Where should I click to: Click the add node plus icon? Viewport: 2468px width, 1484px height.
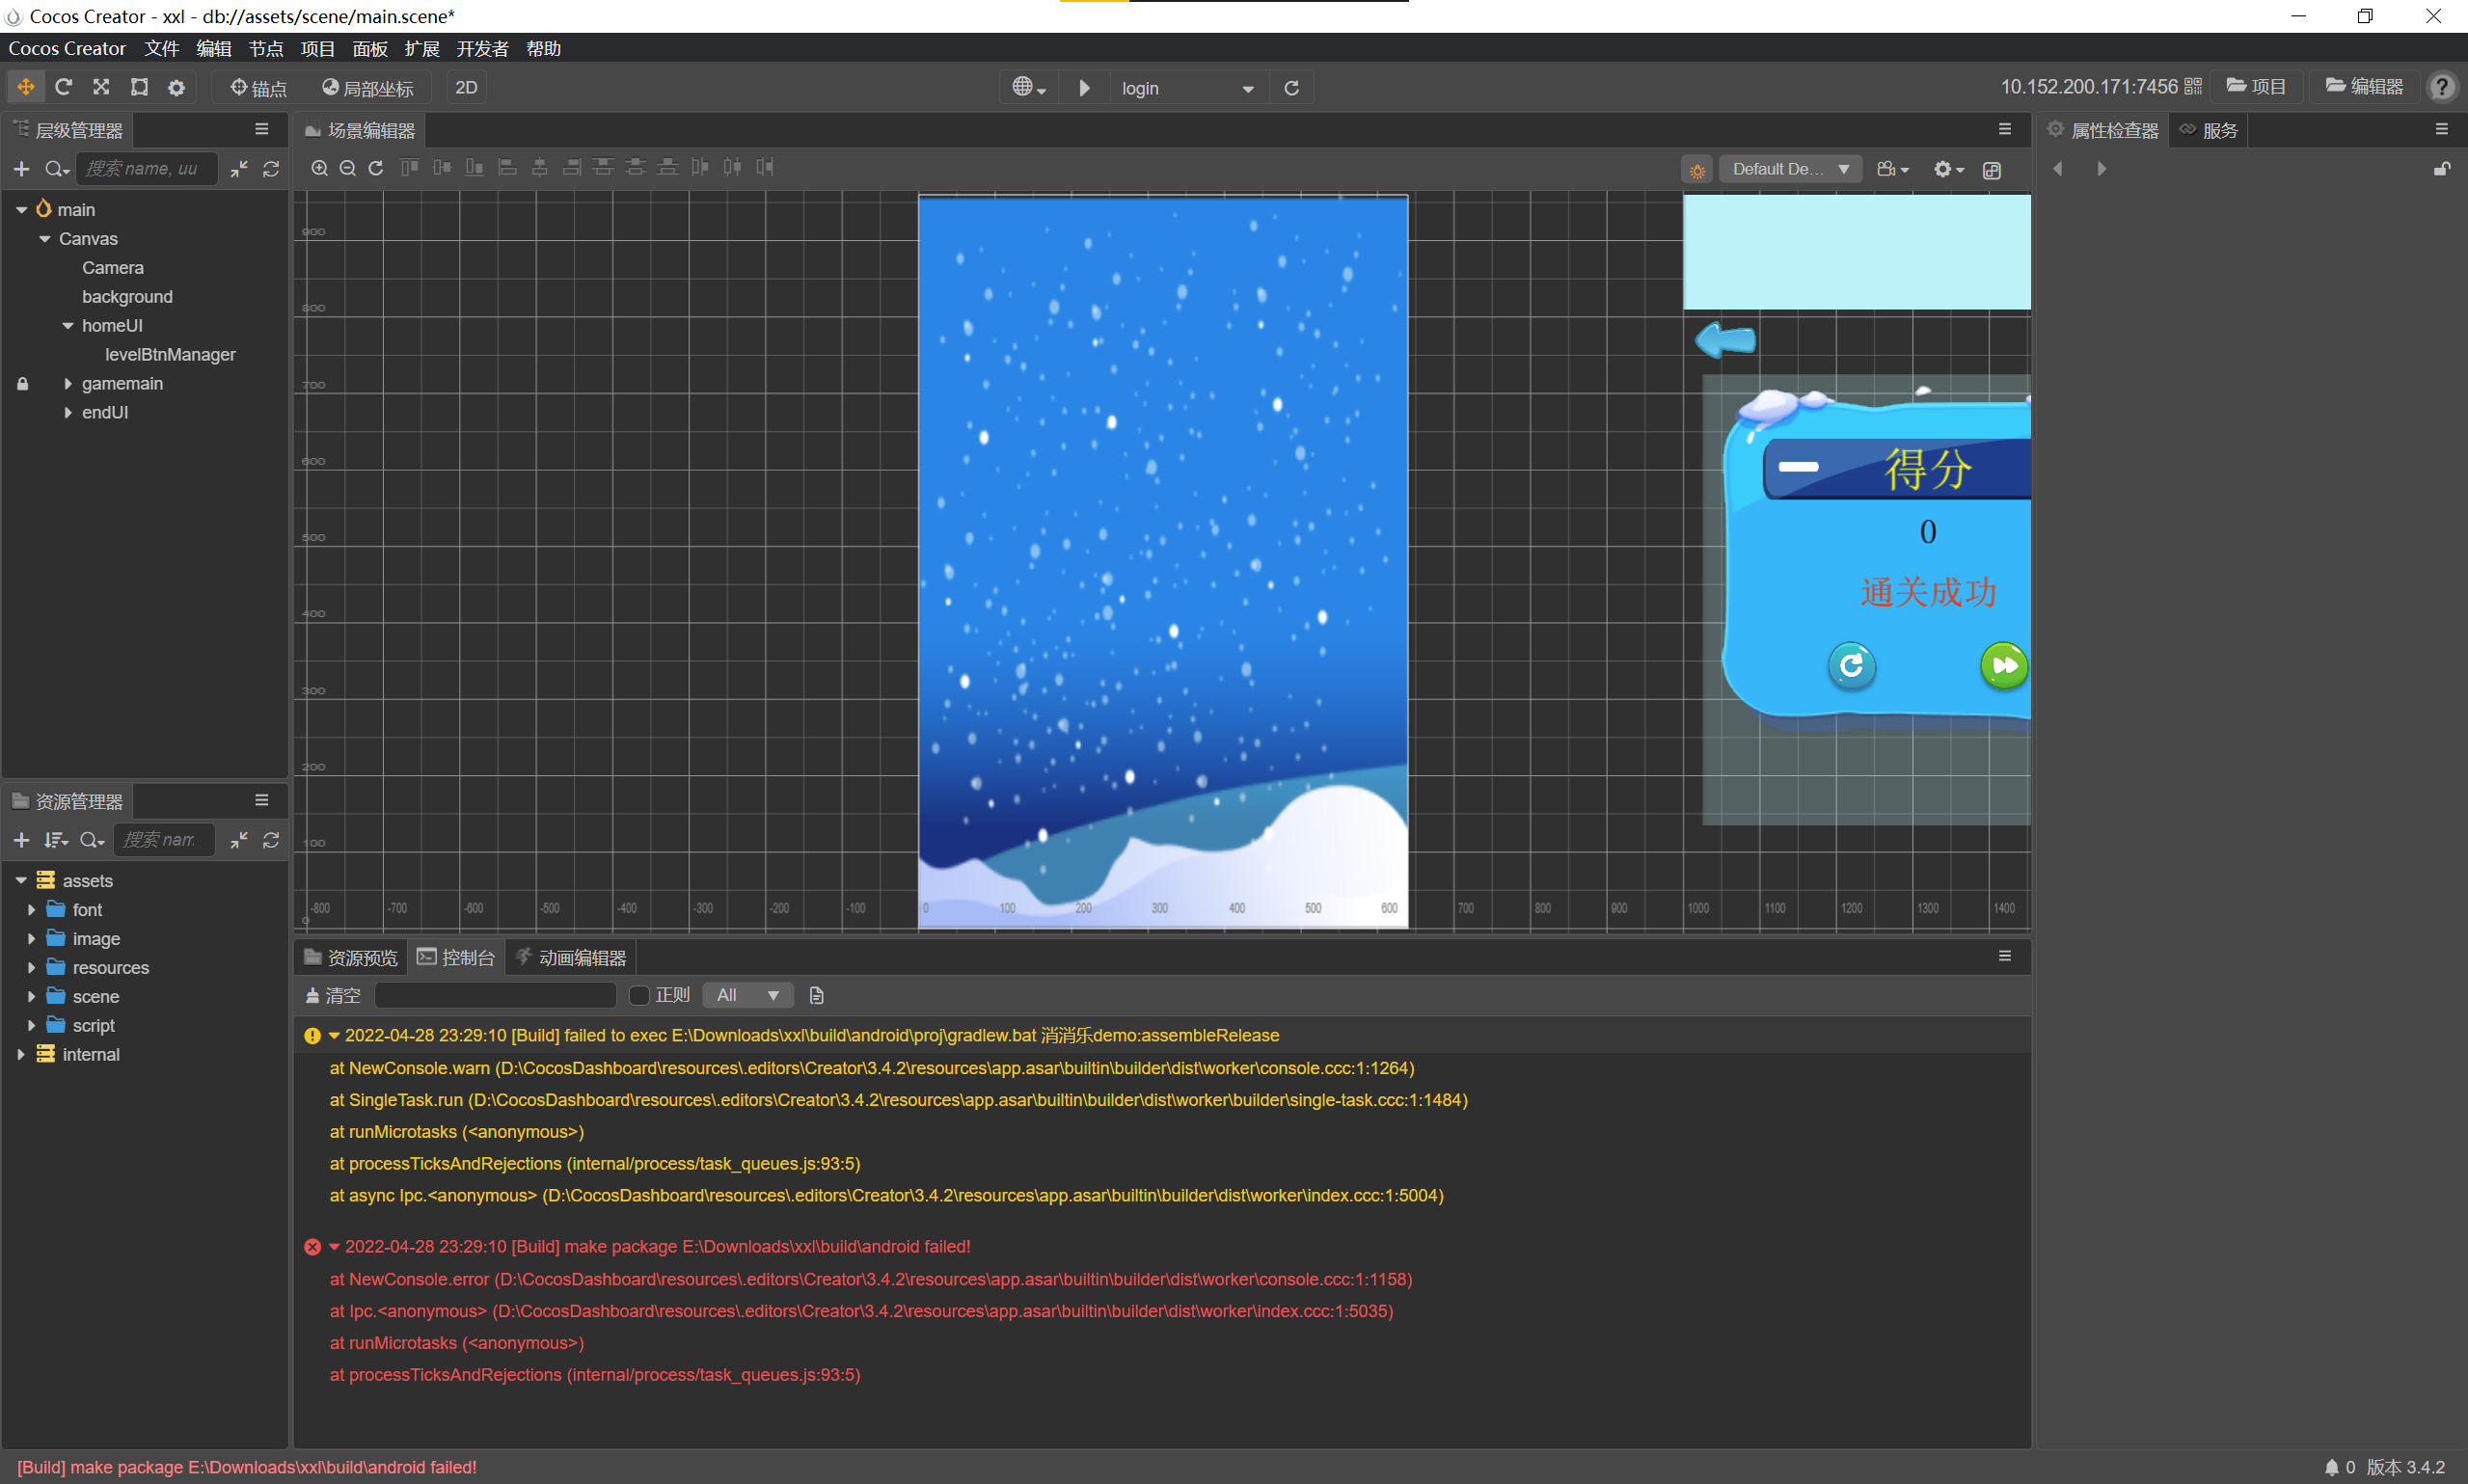click(x=21, y=169)
